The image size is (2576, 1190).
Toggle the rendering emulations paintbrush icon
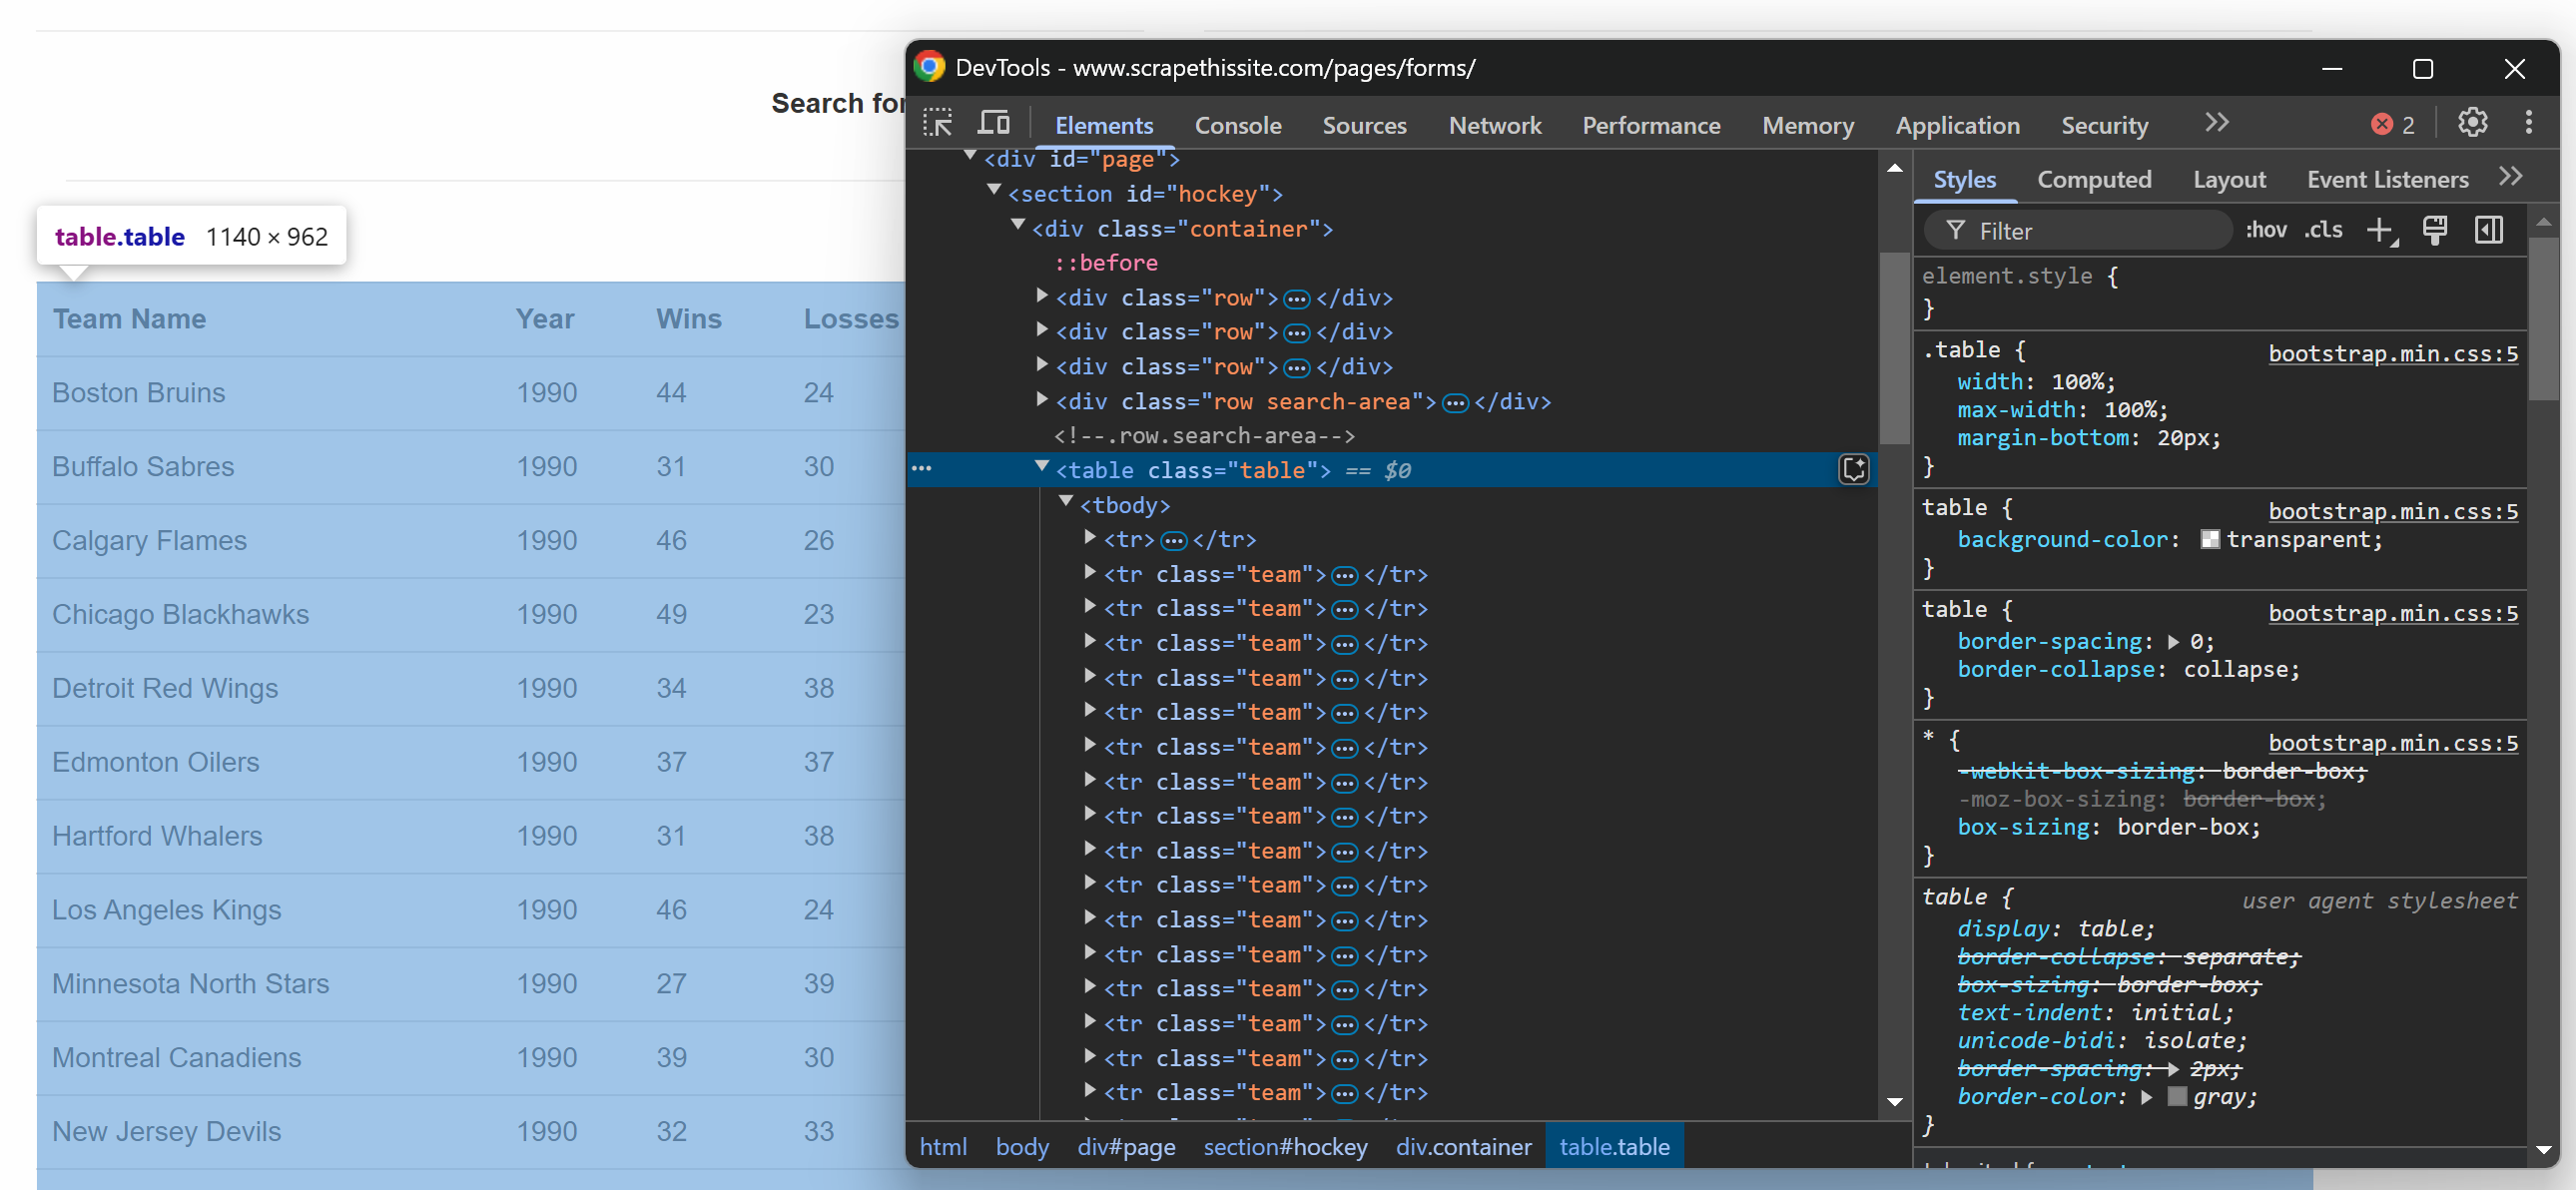tap(2434, 230)
